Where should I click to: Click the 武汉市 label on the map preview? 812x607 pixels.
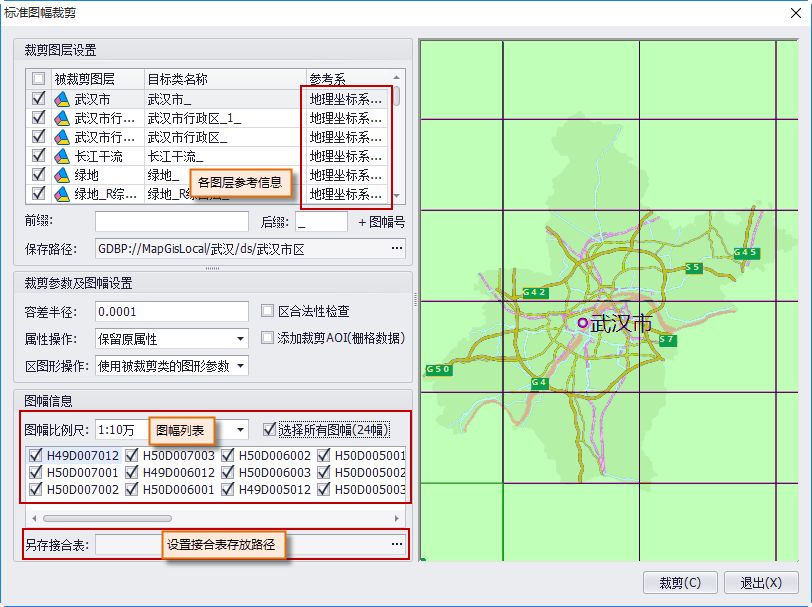(621, 324)
